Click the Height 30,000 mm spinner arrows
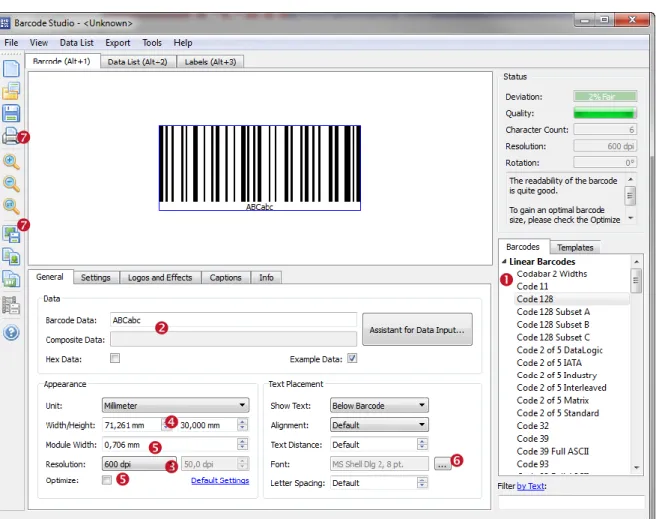This screenshot has width=656, height=519. tap(242, 425)
